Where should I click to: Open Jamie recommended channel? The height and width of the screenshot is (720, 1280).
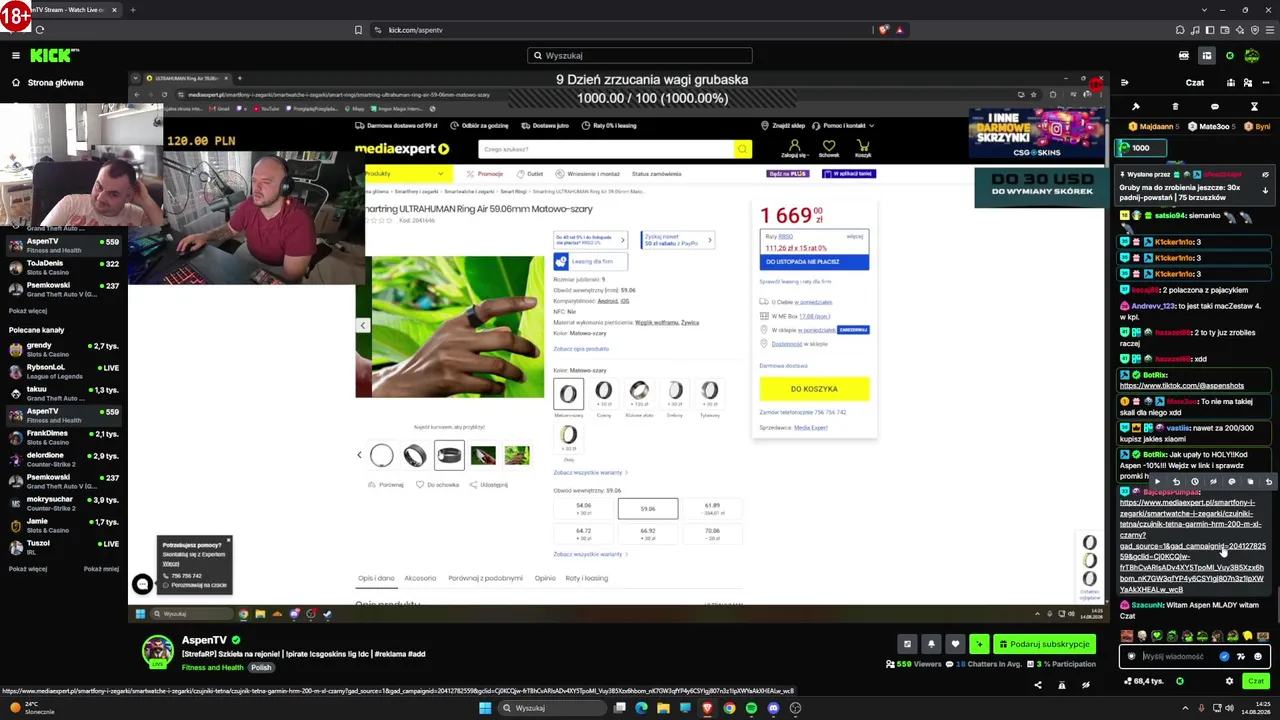(64, 525)
